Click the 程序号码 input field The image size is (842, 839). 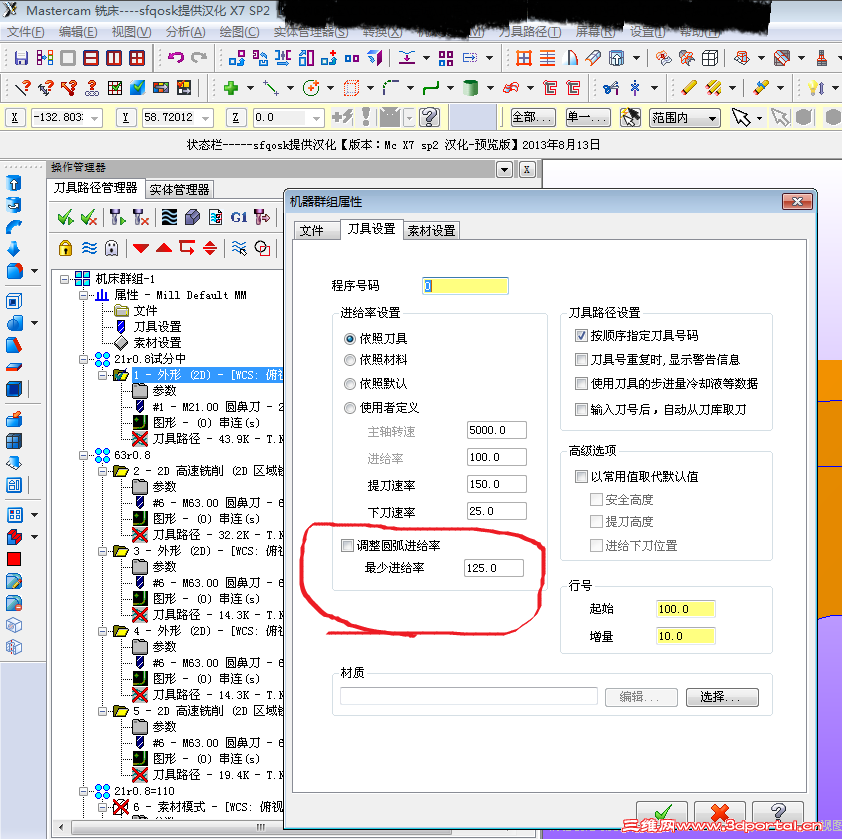coord(466,286)
